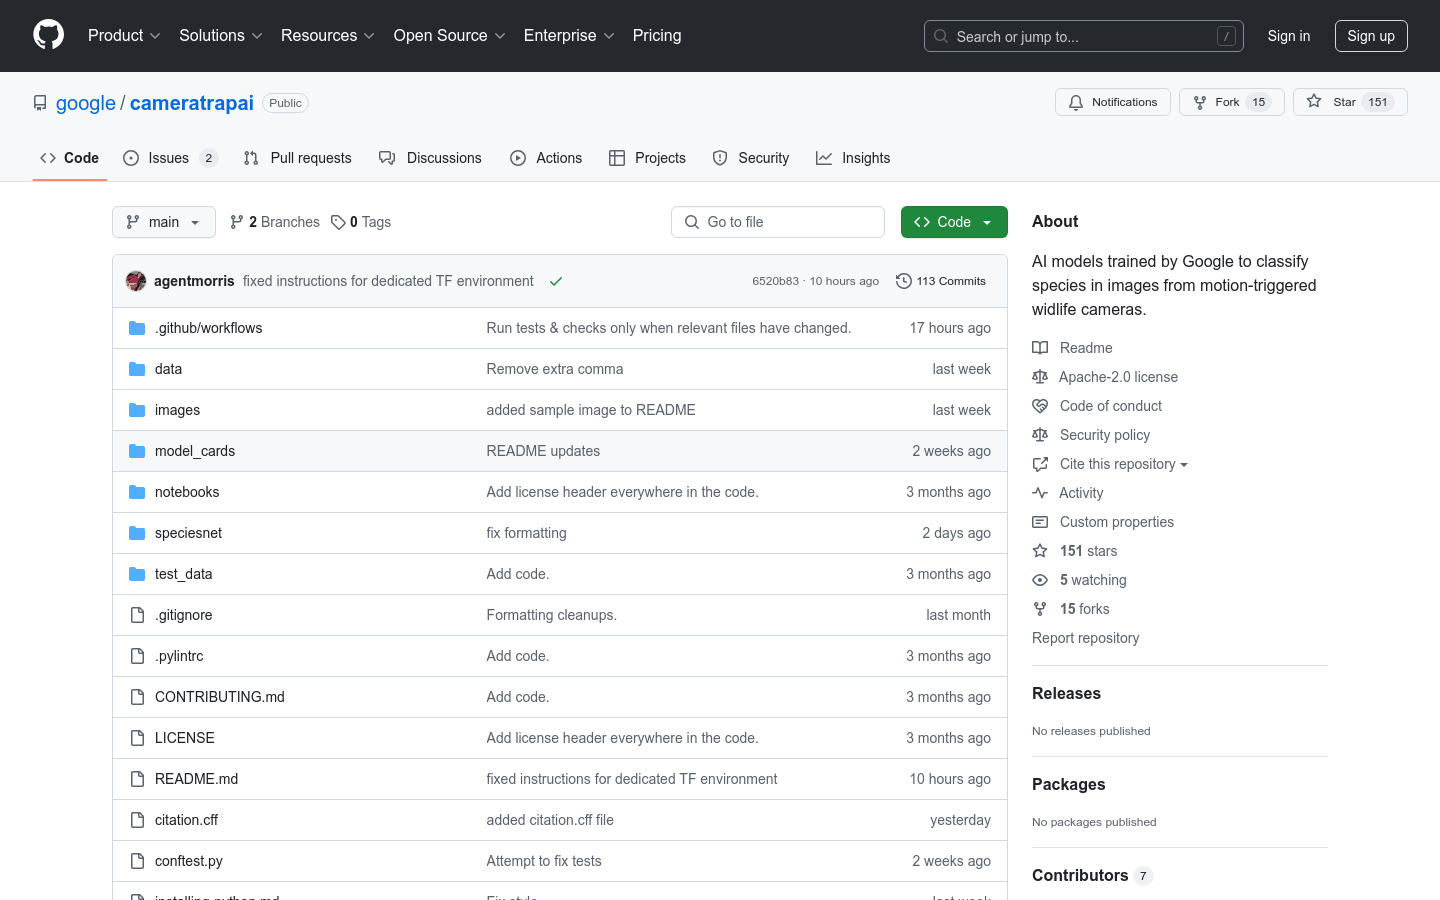Image resolution: width=1440 pixels, height=900 pixels.
Task: Click the Notifications bell button
Action: (1112, 102)
